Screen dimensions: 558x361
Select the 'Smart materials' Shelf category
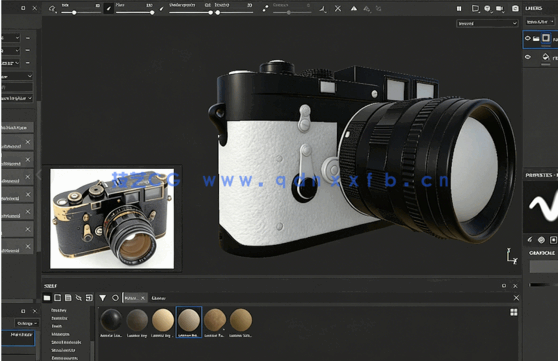pyautogui.click(x=66, y=342)
